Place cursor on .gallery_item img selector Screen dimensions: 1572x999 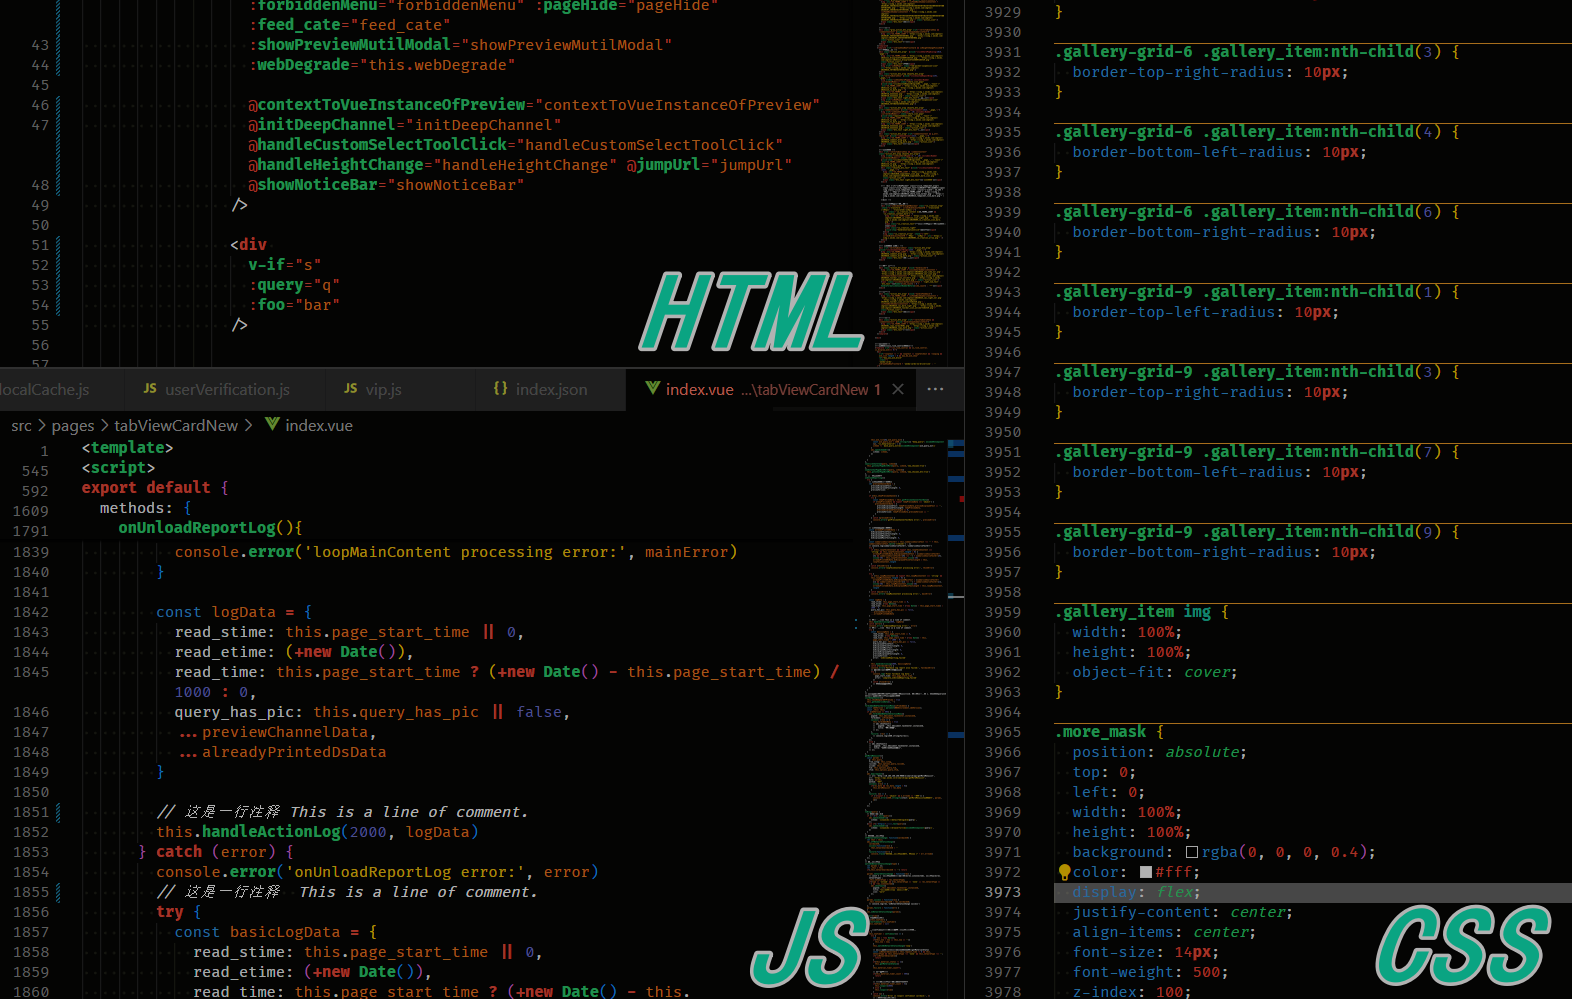point(1133,612)
